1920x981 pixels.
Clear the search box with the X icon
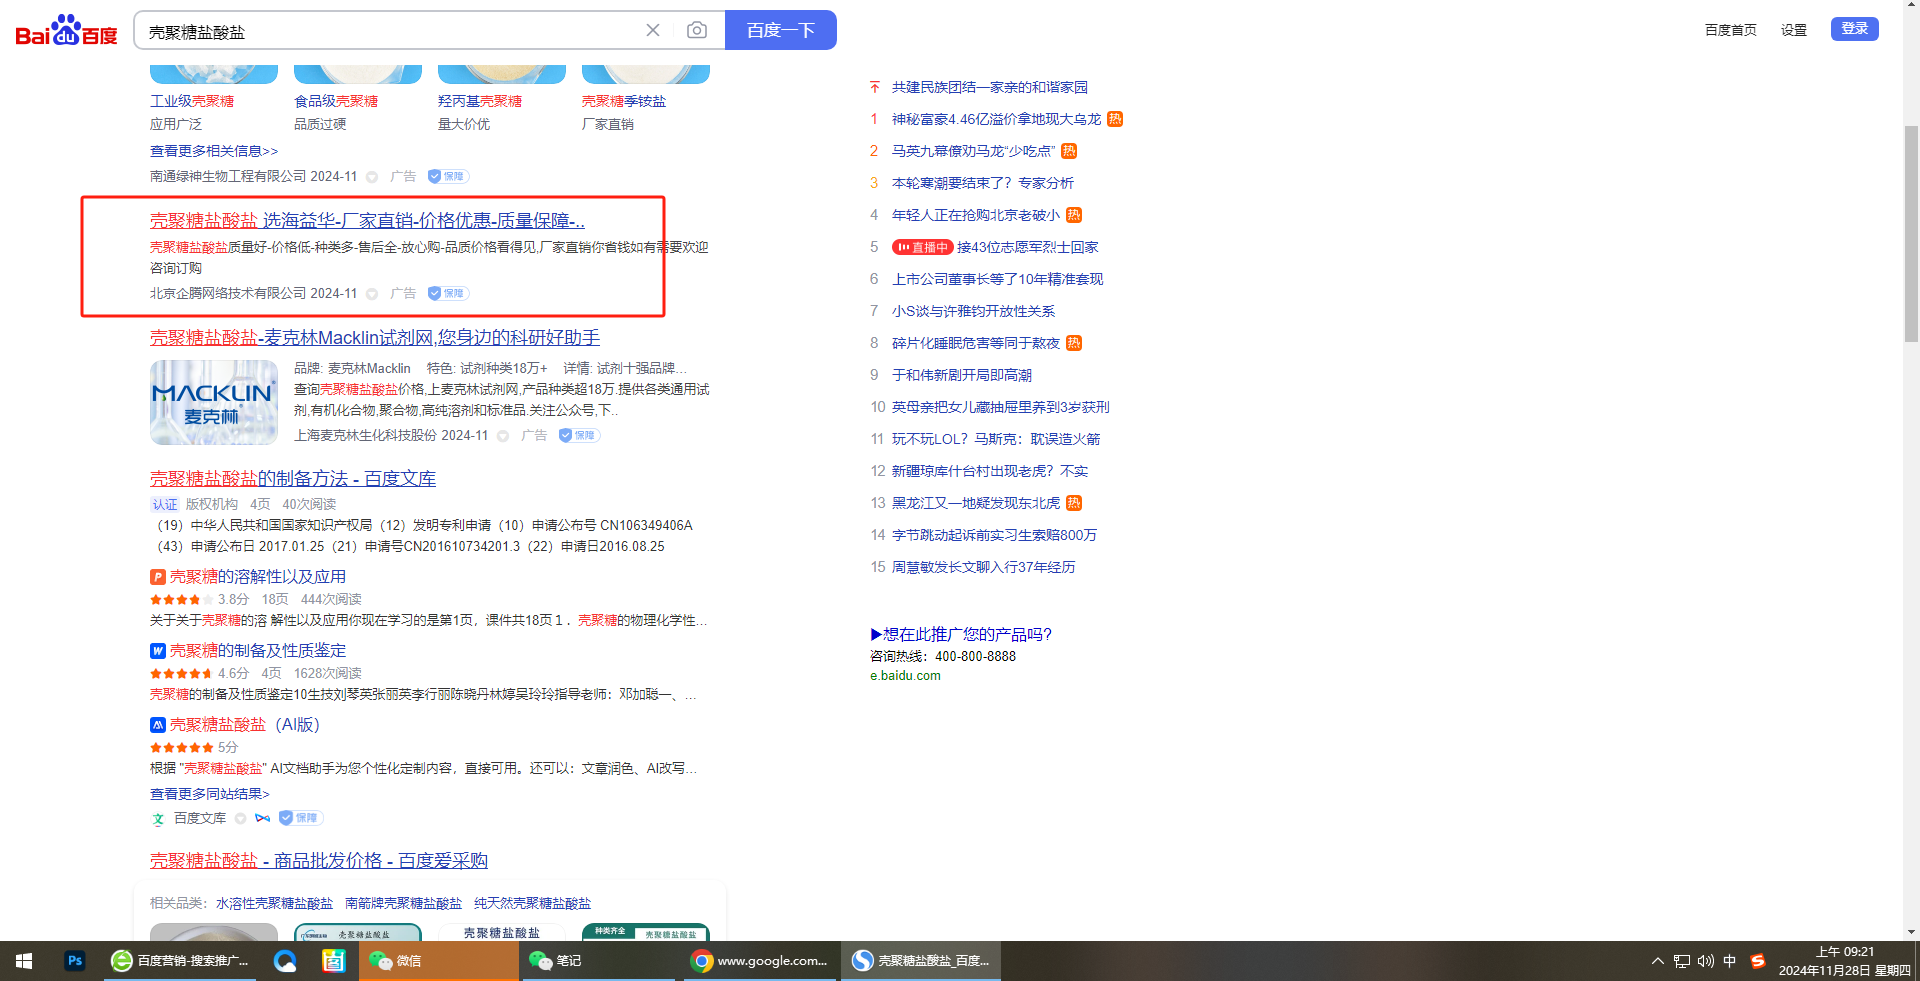(653, 30)
